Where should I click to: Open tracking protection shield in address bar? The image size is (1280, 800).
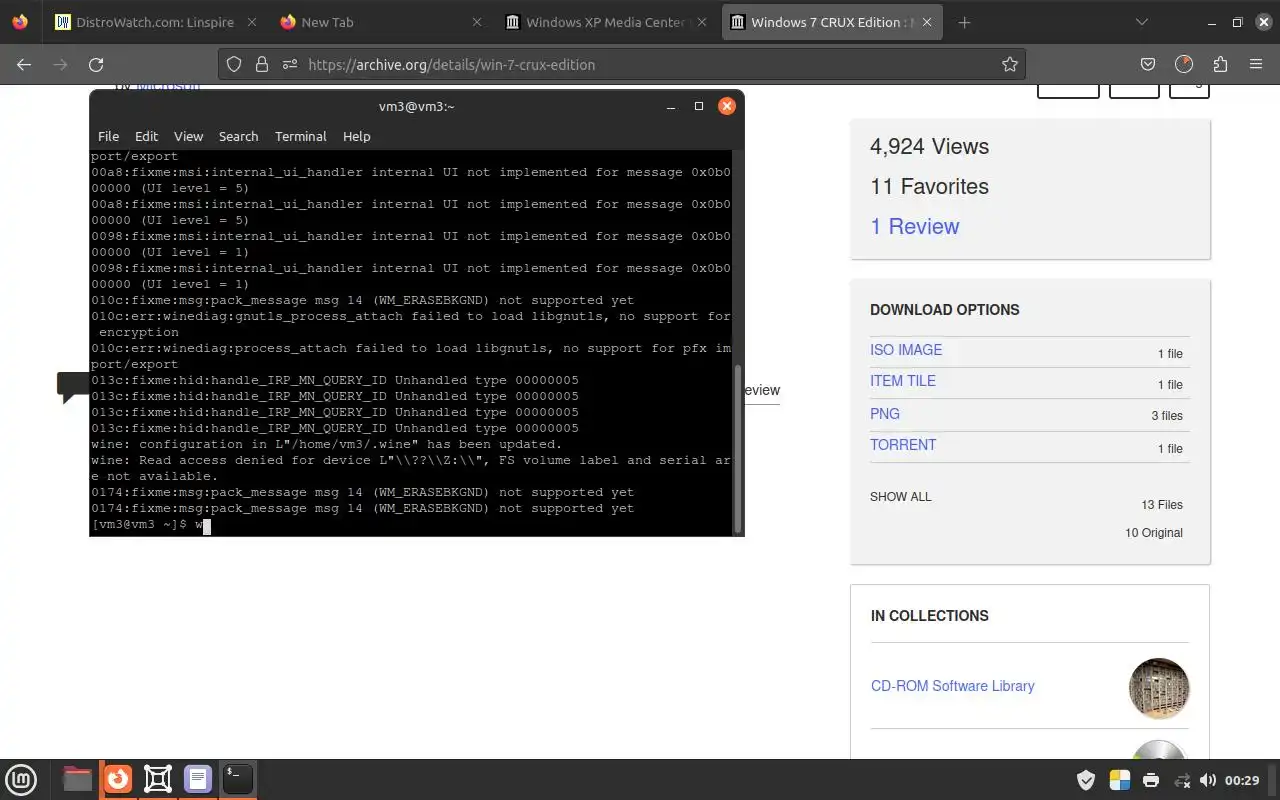[x=234, y=64]
